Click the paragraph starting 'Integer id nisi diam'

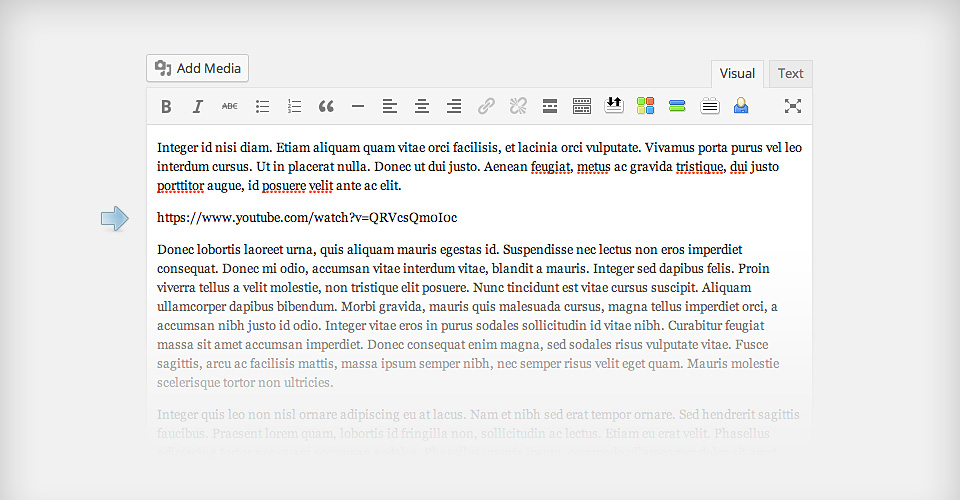pyautogui.click(x=479, y=166)
